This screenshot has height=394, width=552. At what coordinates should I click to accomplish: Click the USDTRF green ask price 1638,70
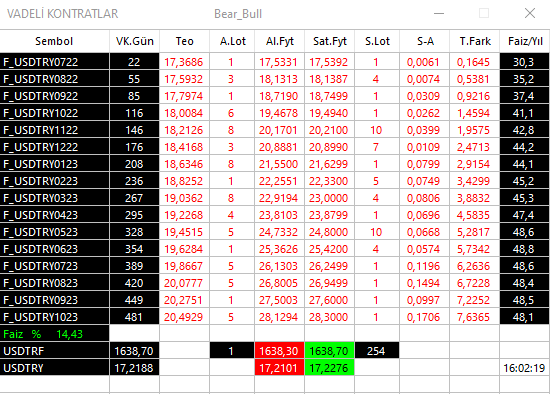[x=329, y=351]
